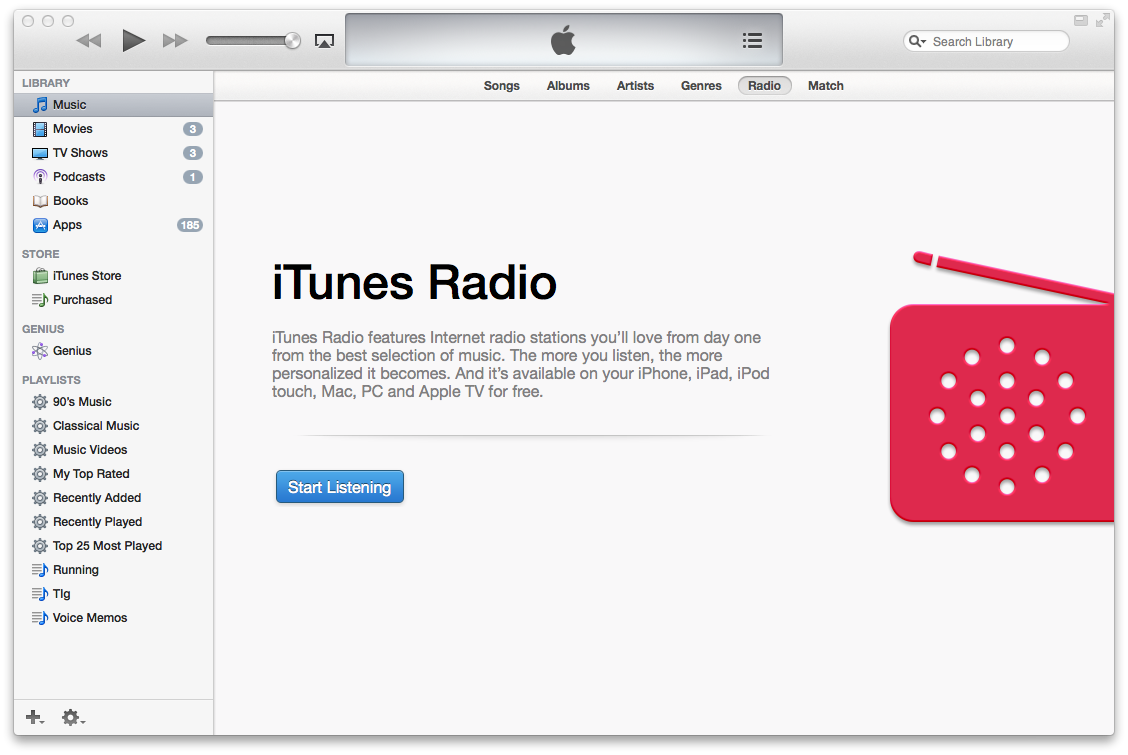Open the TV Shows library

[80, 152]
